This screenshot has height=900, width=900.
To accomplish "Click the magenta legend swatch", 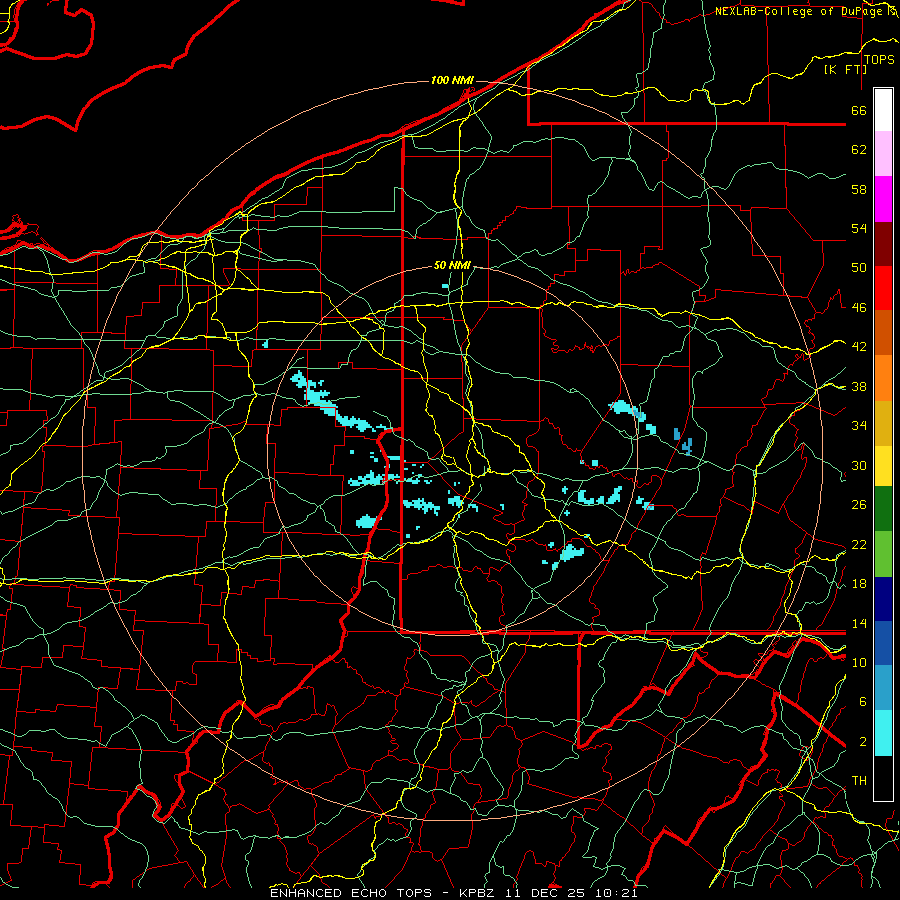I will [x=883, y=199].
